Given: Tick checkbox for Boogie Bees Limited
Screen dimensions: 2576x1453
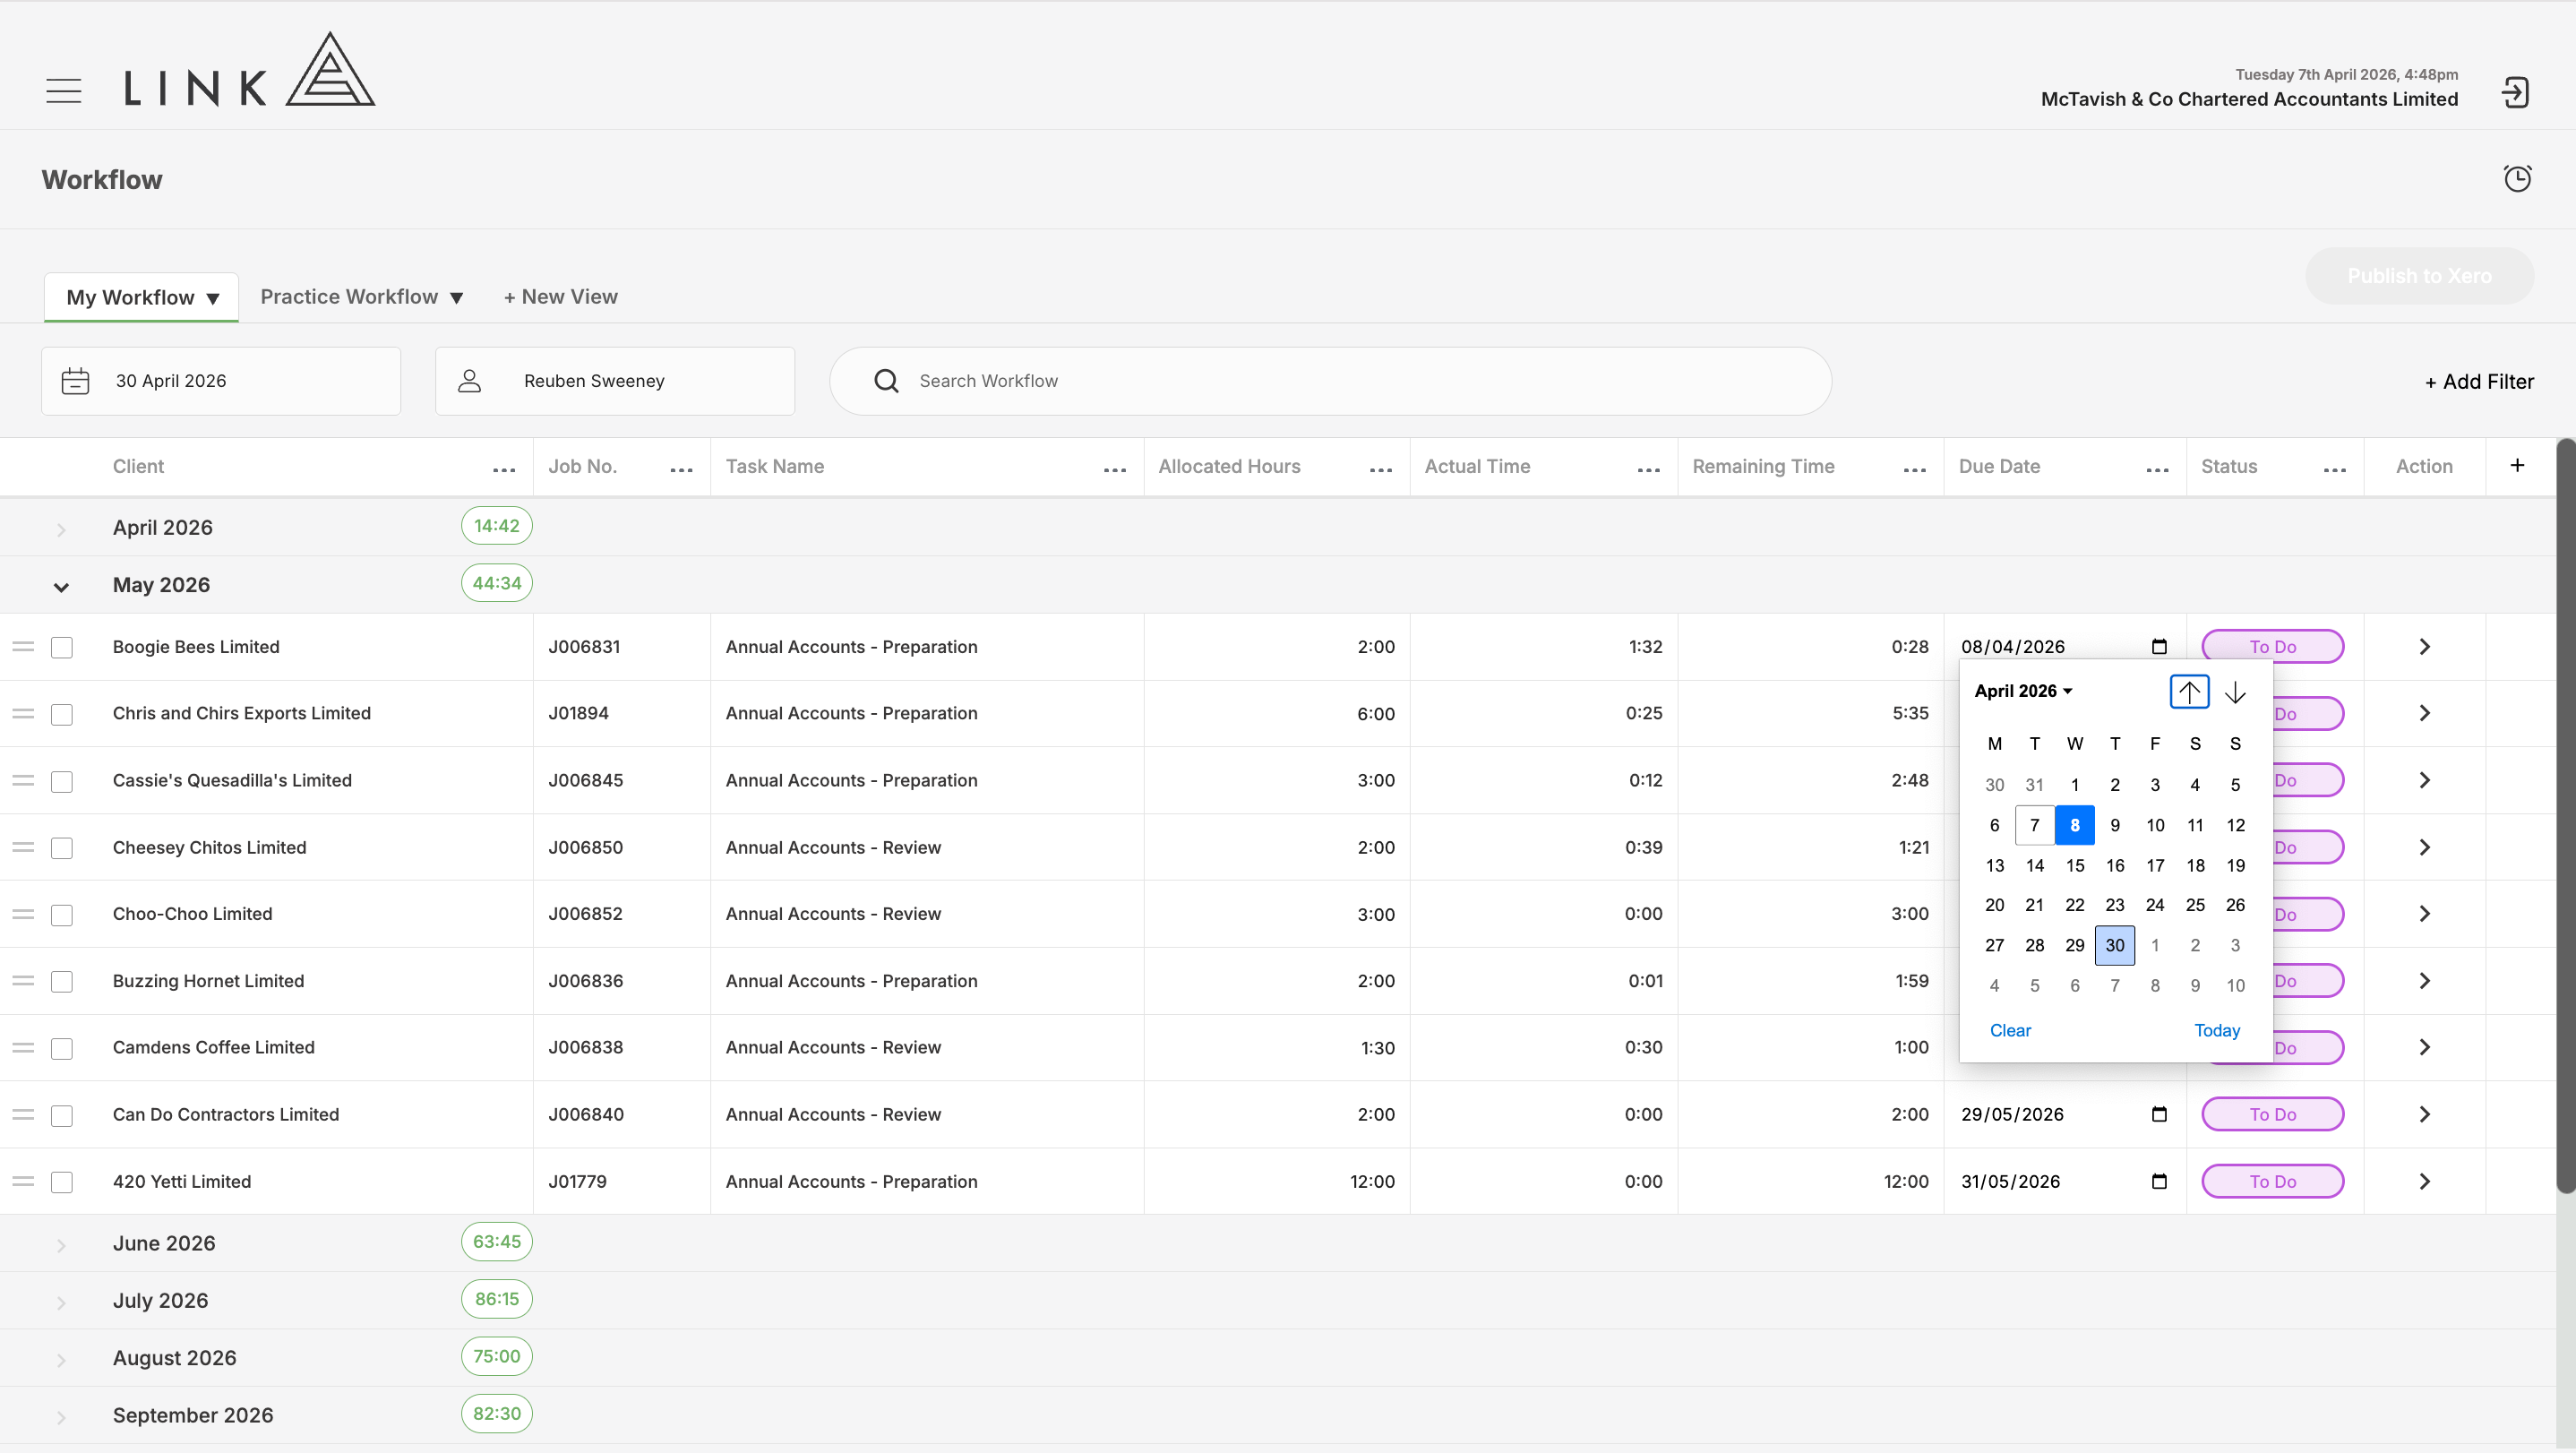Looking at the screenshot, I should [x=62, y=648].
